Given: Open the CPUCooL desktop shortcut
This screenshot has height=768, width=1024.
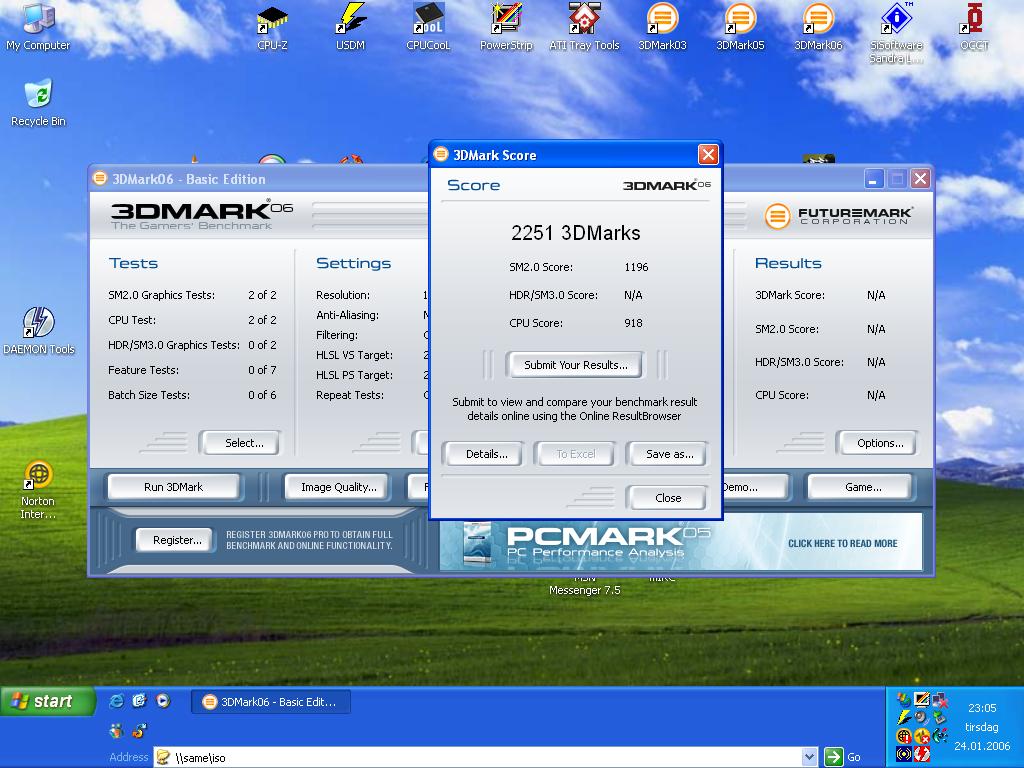Looking at the screenshot, I should click(x=428, y=20).
